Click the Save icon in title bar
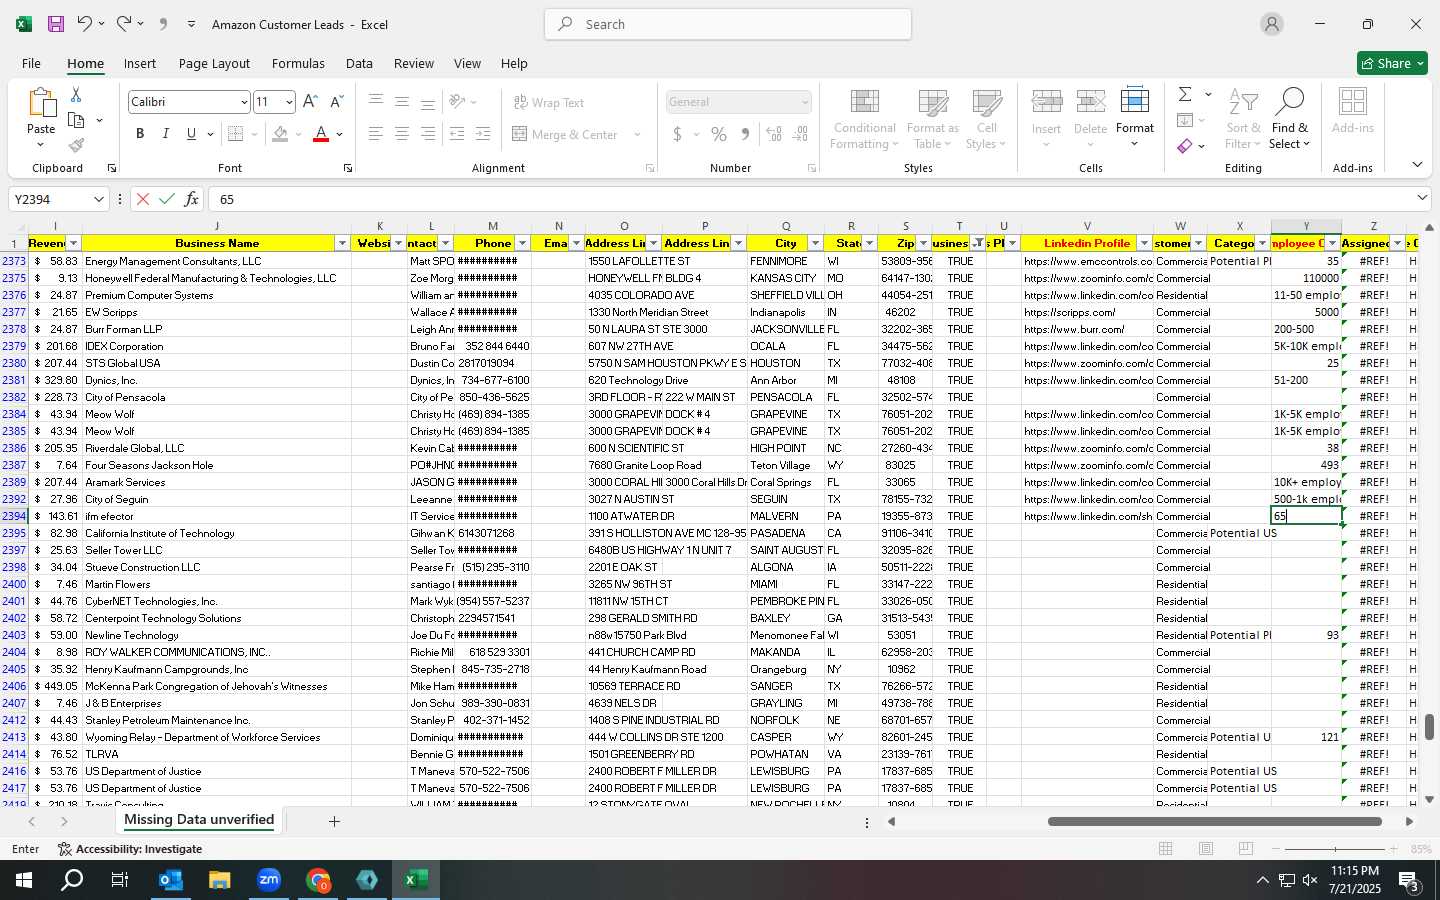 click(x=56, y=24)
